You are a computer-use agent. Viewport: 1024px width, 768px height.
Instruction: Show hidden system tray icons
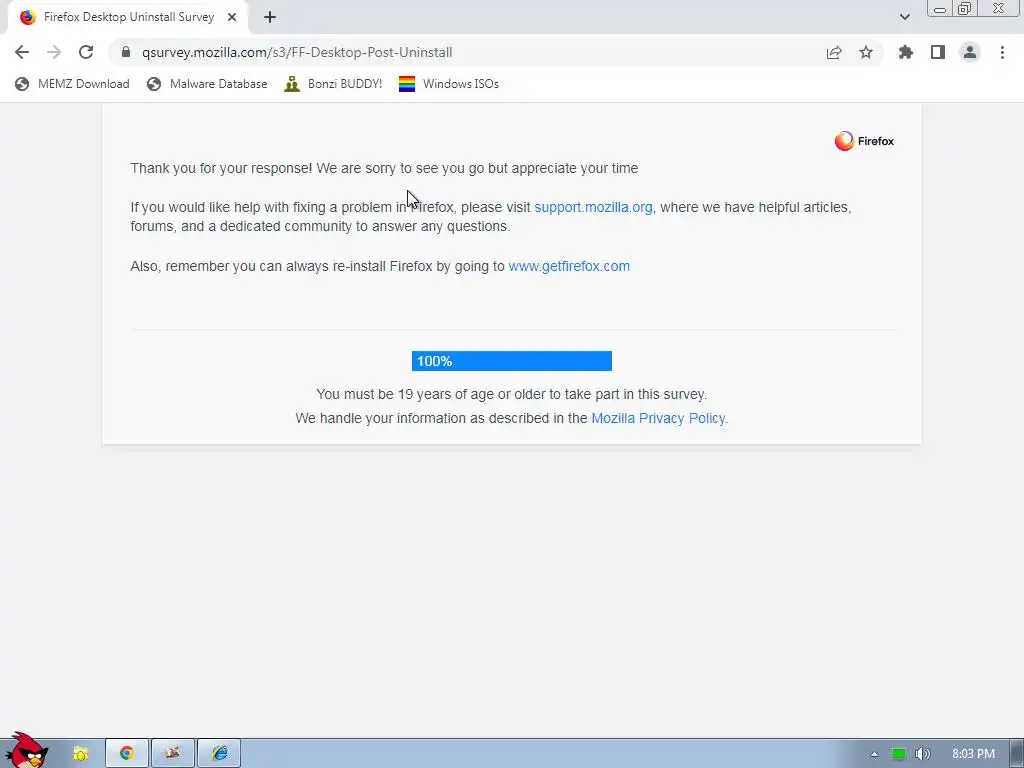point(874,754)
